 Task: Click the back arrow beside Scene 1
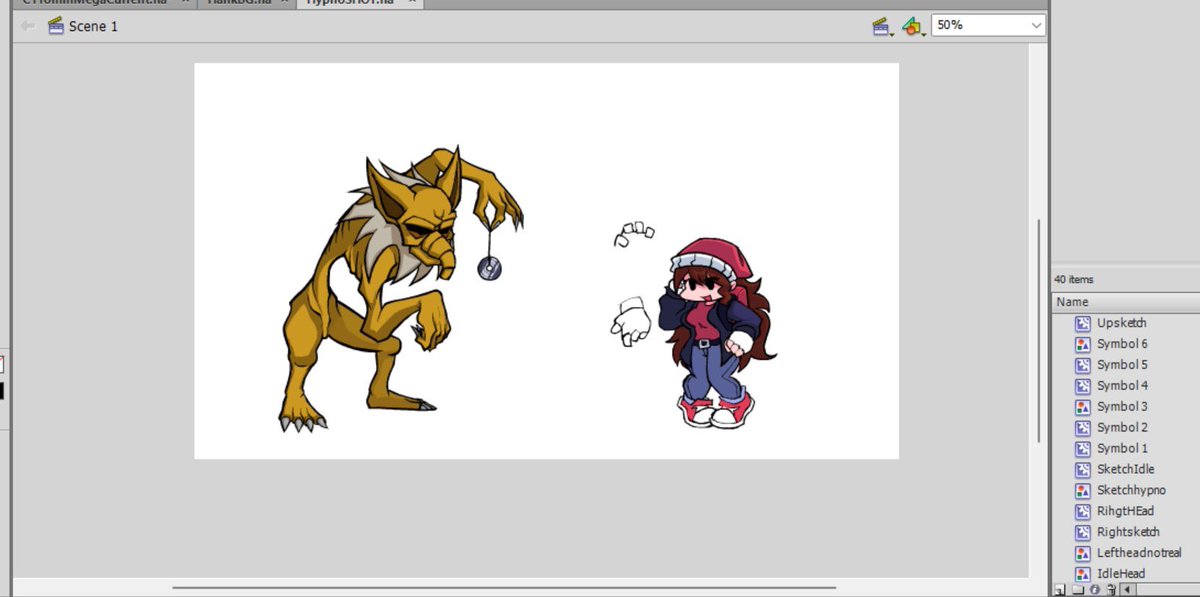(28, 26)
